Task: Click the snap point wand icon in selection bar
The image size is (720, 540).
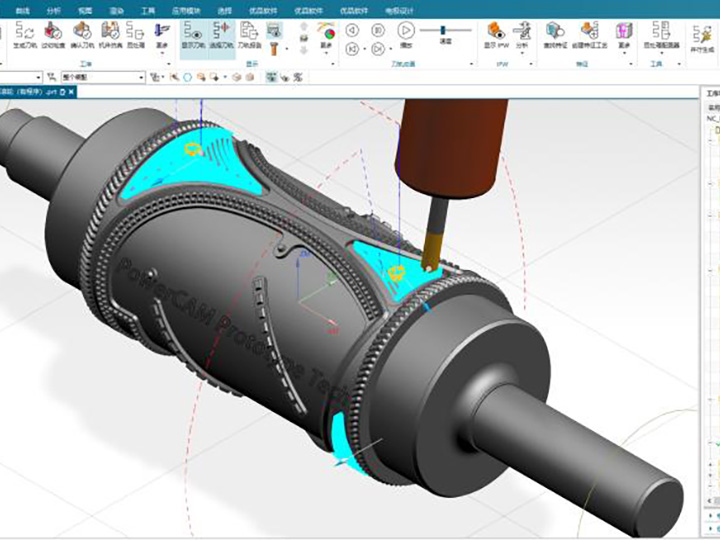Action: [x=174, y=77]
